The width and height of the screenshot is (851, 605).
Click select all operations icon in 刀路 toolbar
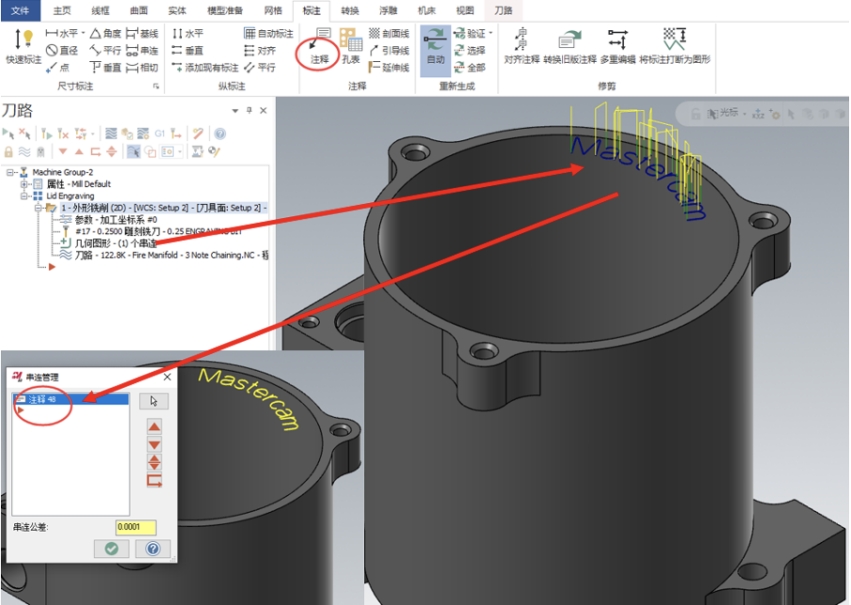[x=8, y=133]
